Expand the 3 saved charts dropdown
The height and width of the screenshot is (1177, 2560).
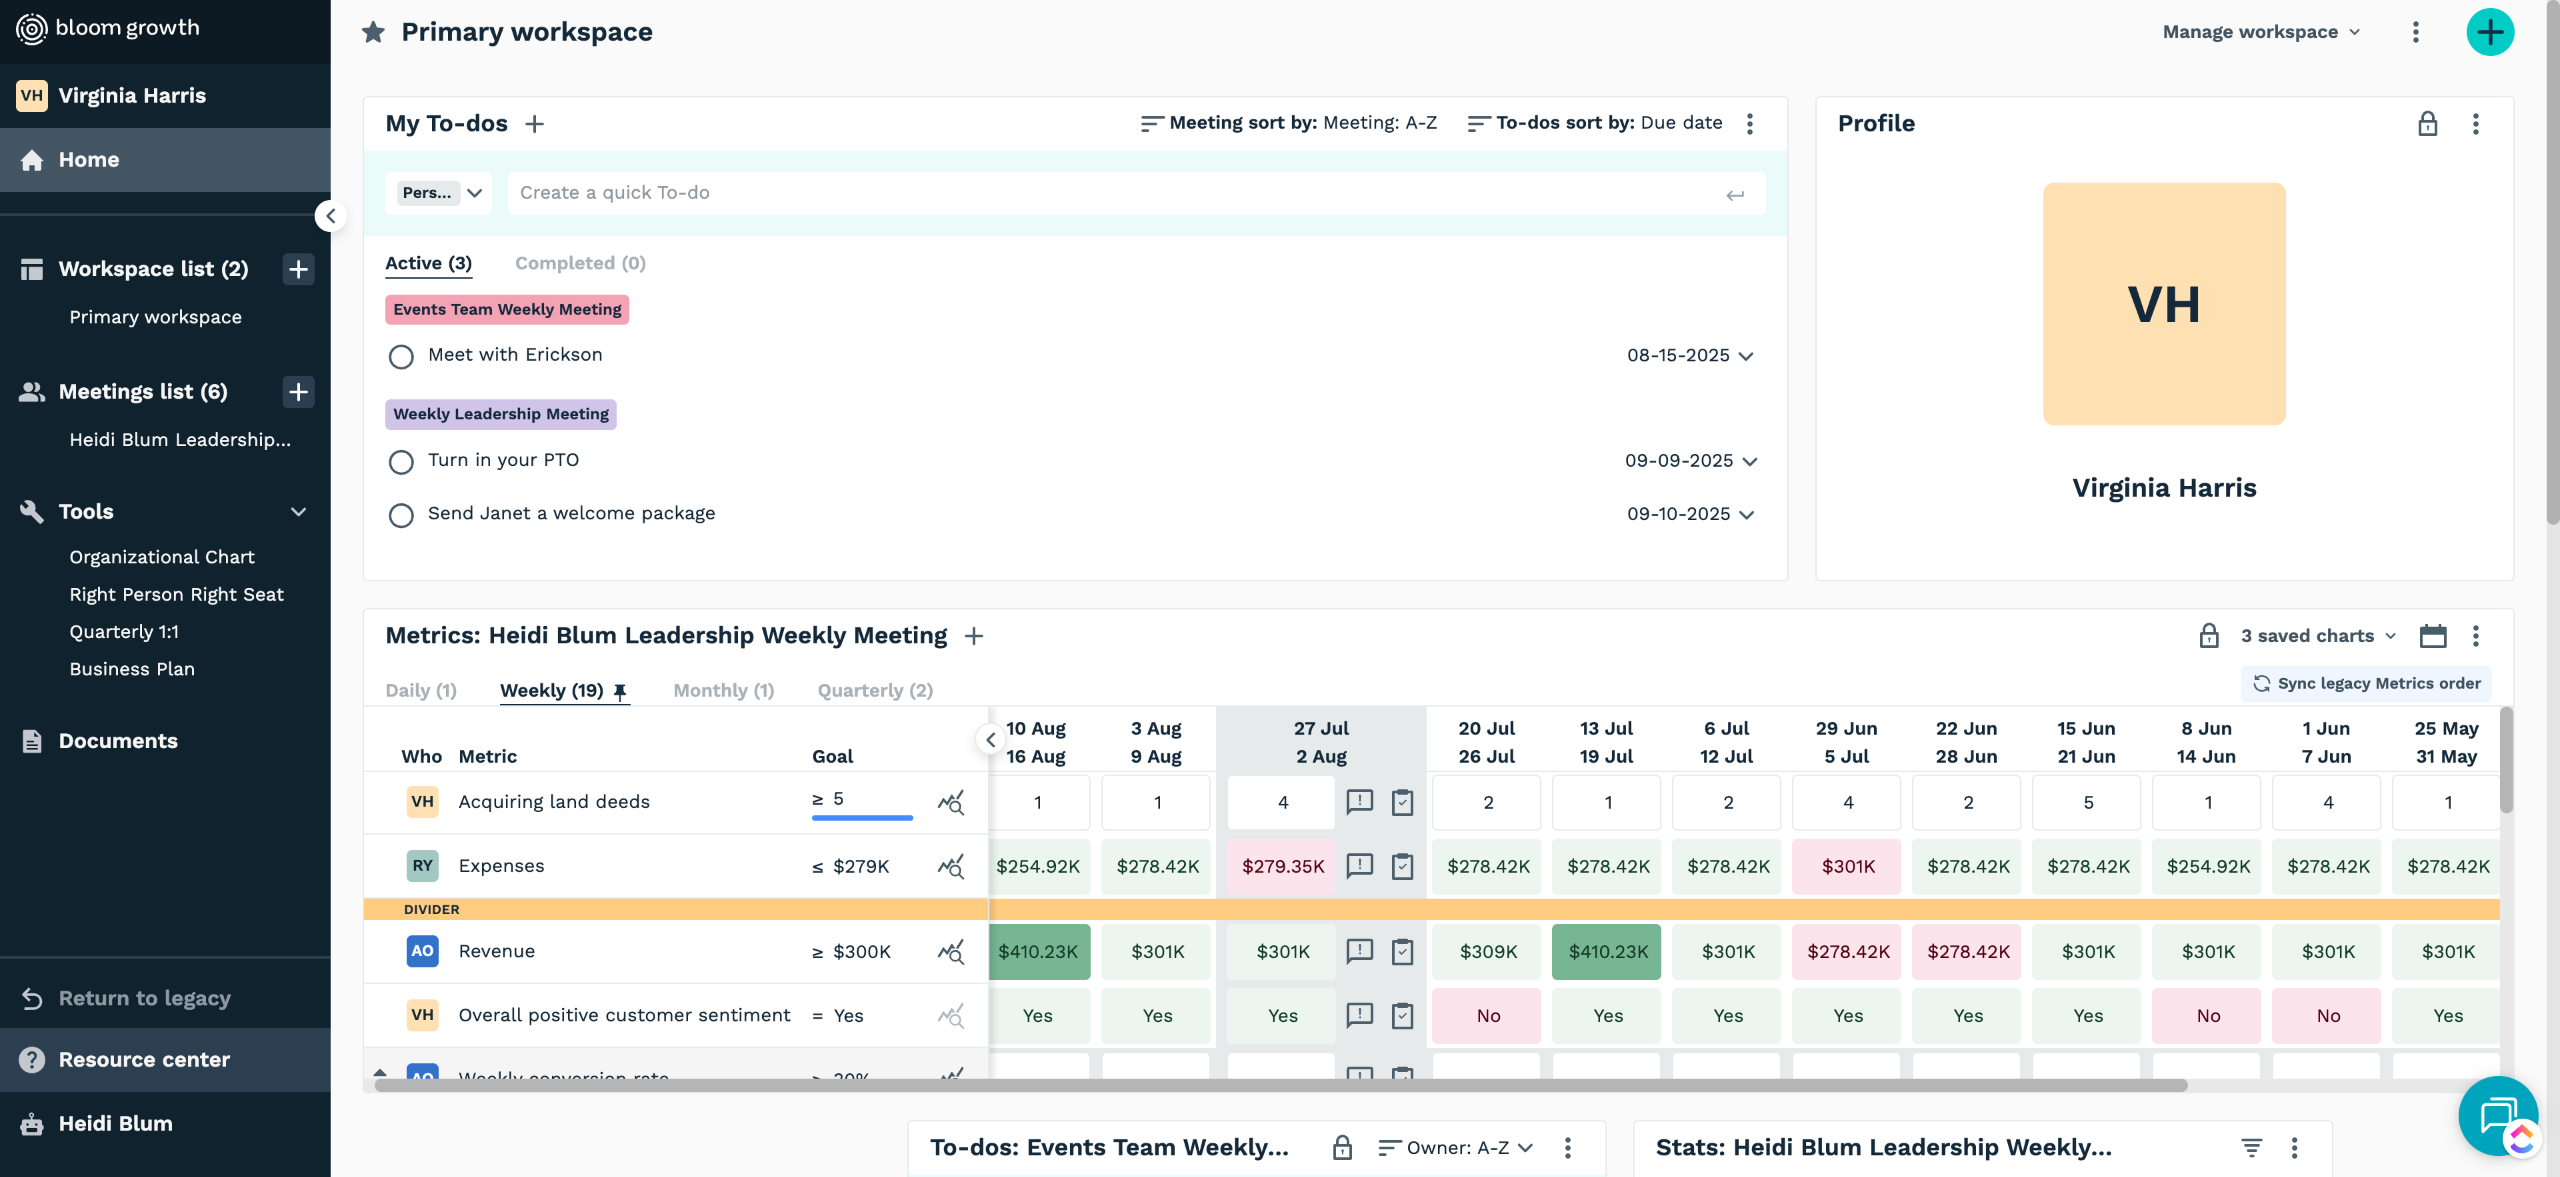click(2317, 636)
